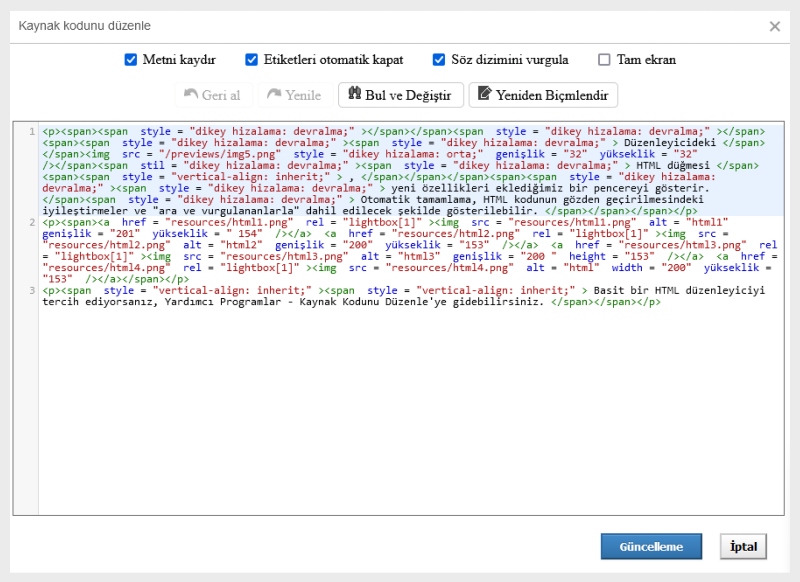Click line number 1 in gutter
The width and height of the screenshot is (800, 582).
[x=32, y=132]
